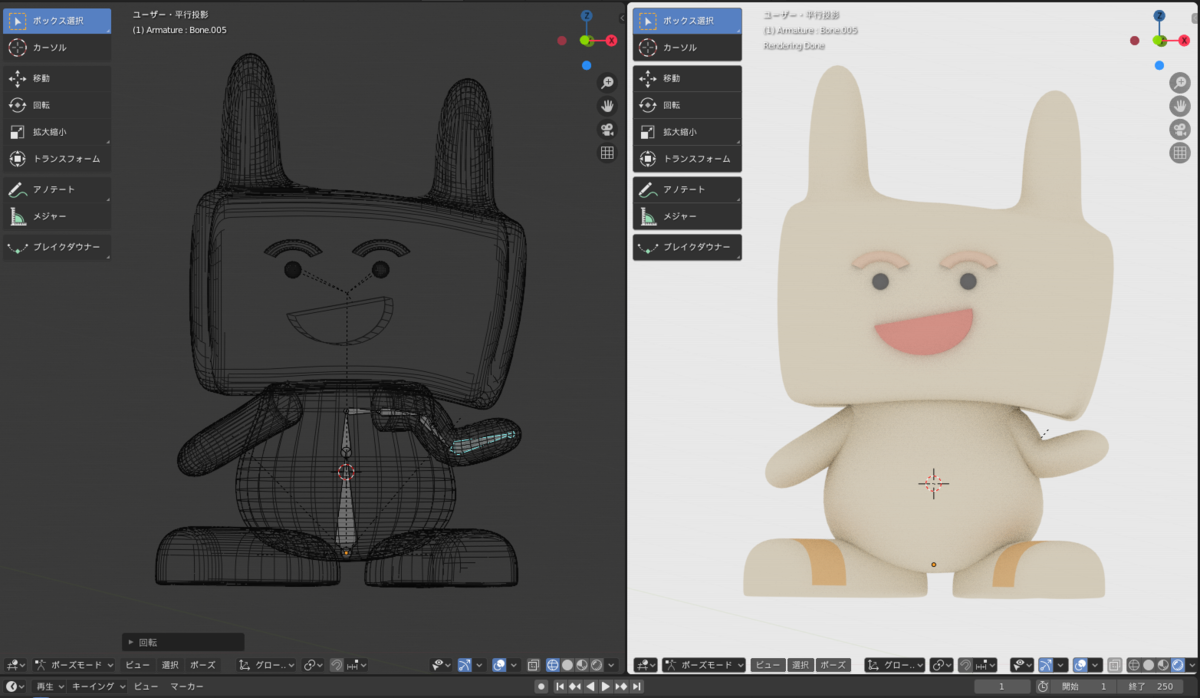1200x698 pixels.
Task: Click timeline play forward button
Action: [x=605, y=687]
